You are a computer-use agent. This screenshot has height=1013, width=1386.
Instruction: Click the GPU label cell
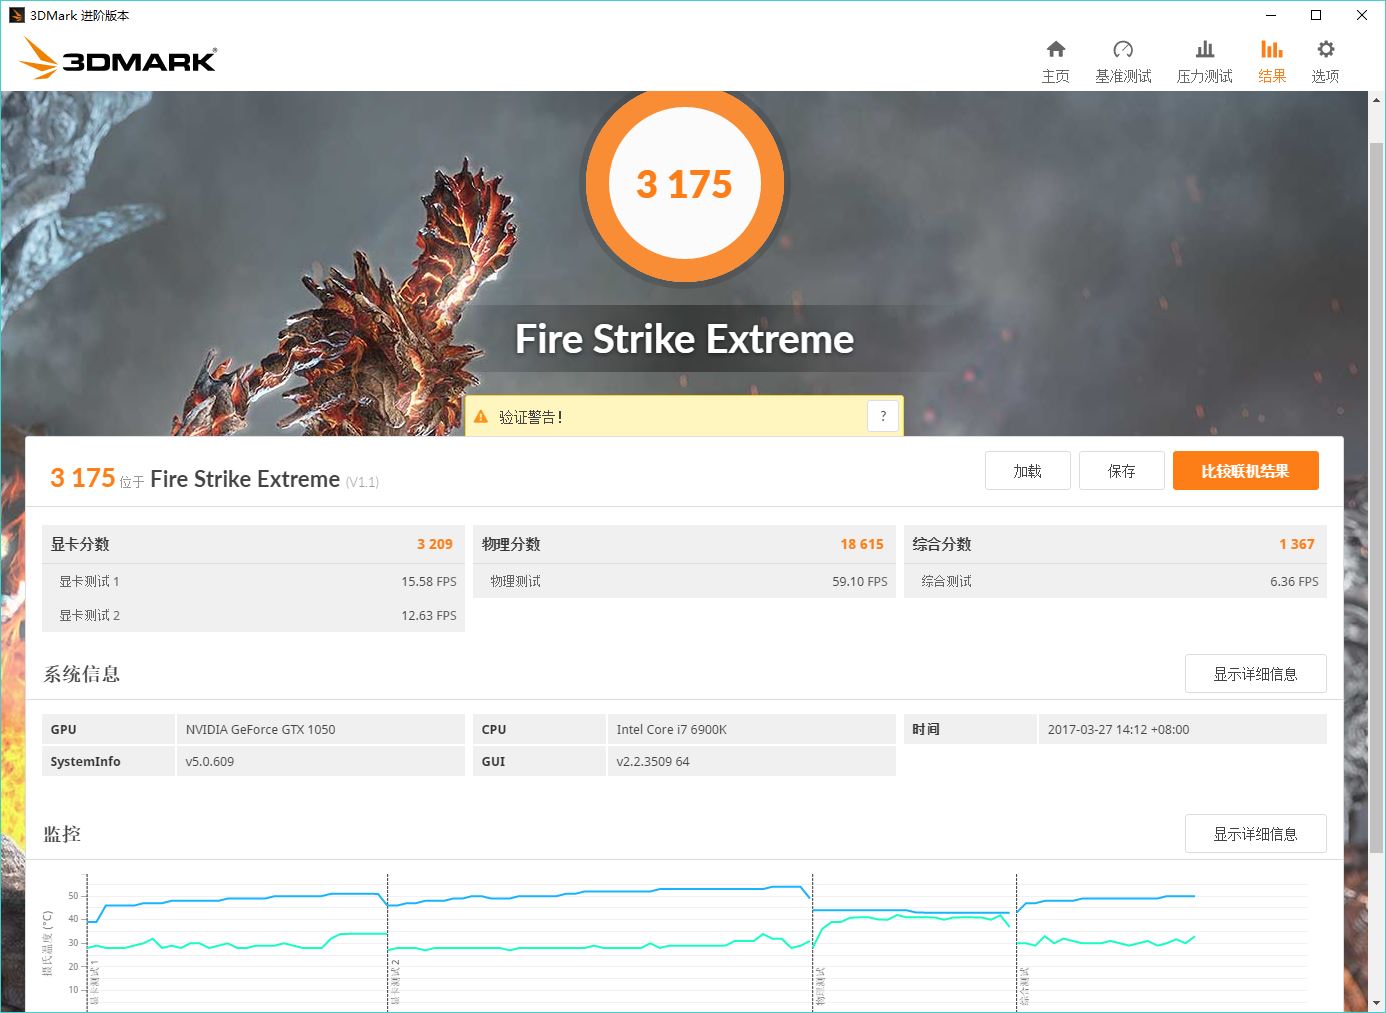click(108, 729)
